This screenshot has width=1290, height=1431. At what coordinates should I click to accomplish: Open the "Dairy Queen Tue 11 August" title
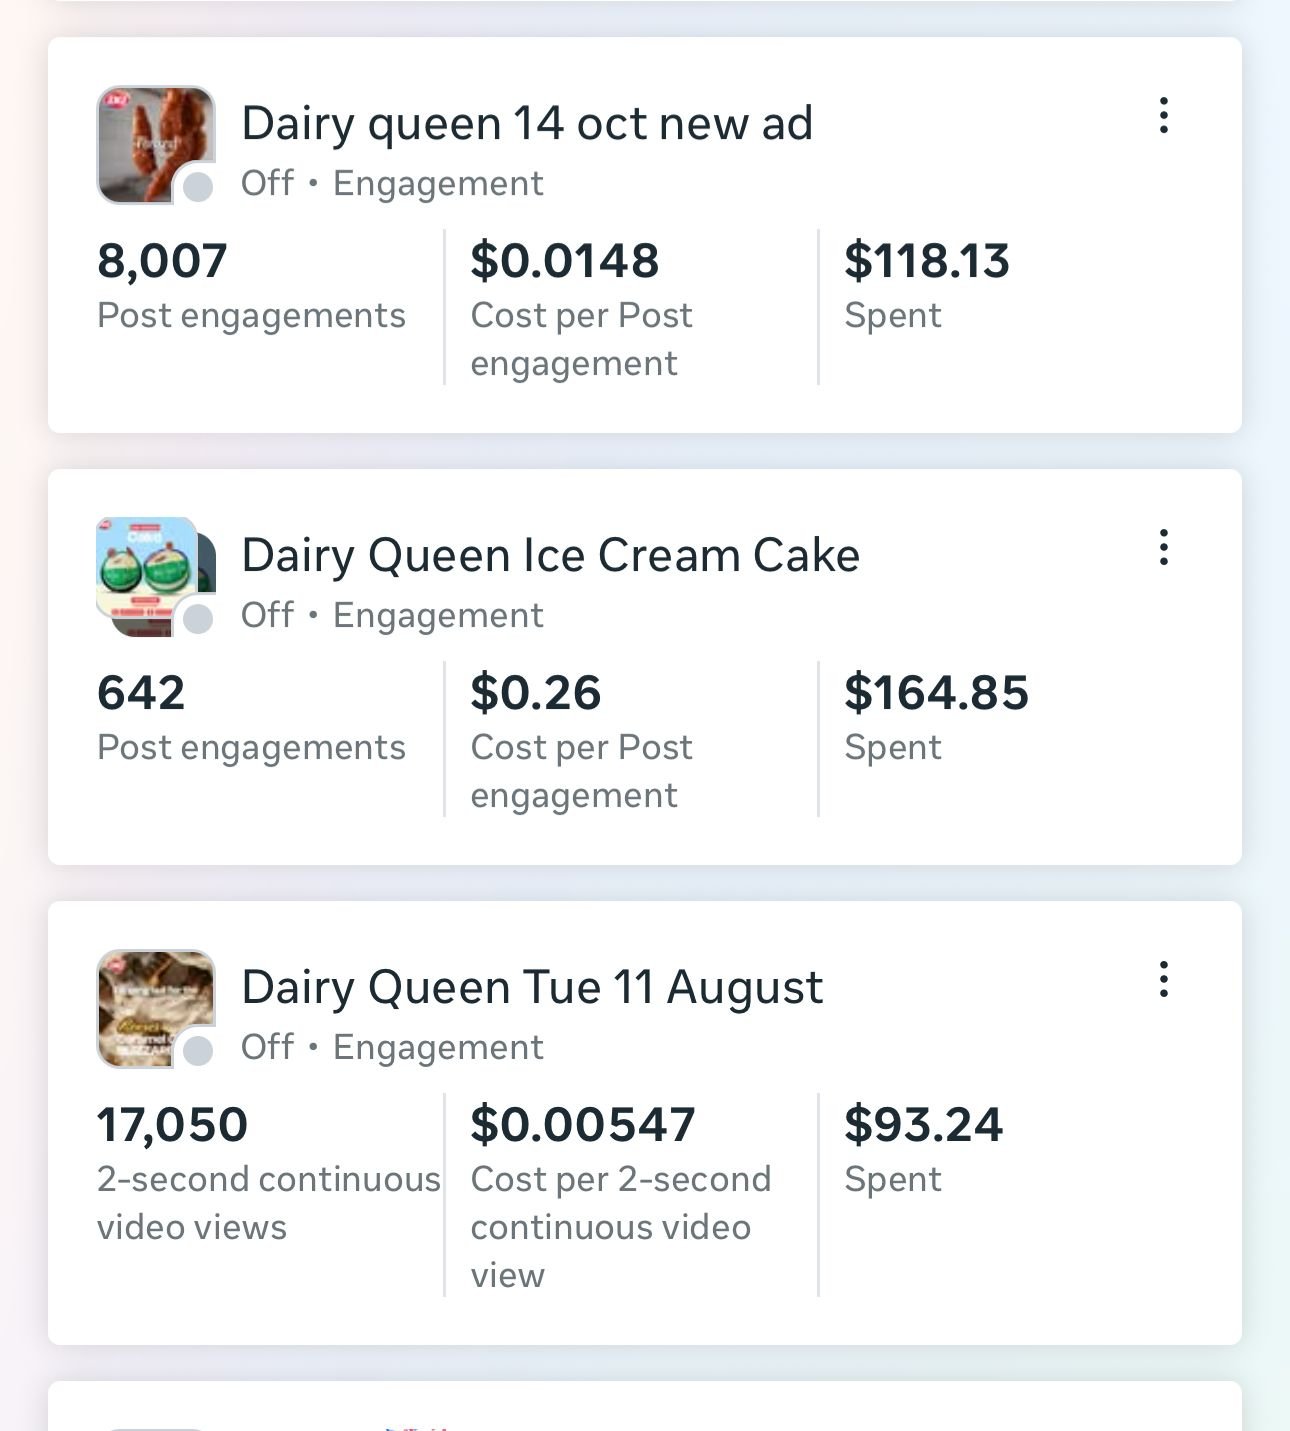532,988
